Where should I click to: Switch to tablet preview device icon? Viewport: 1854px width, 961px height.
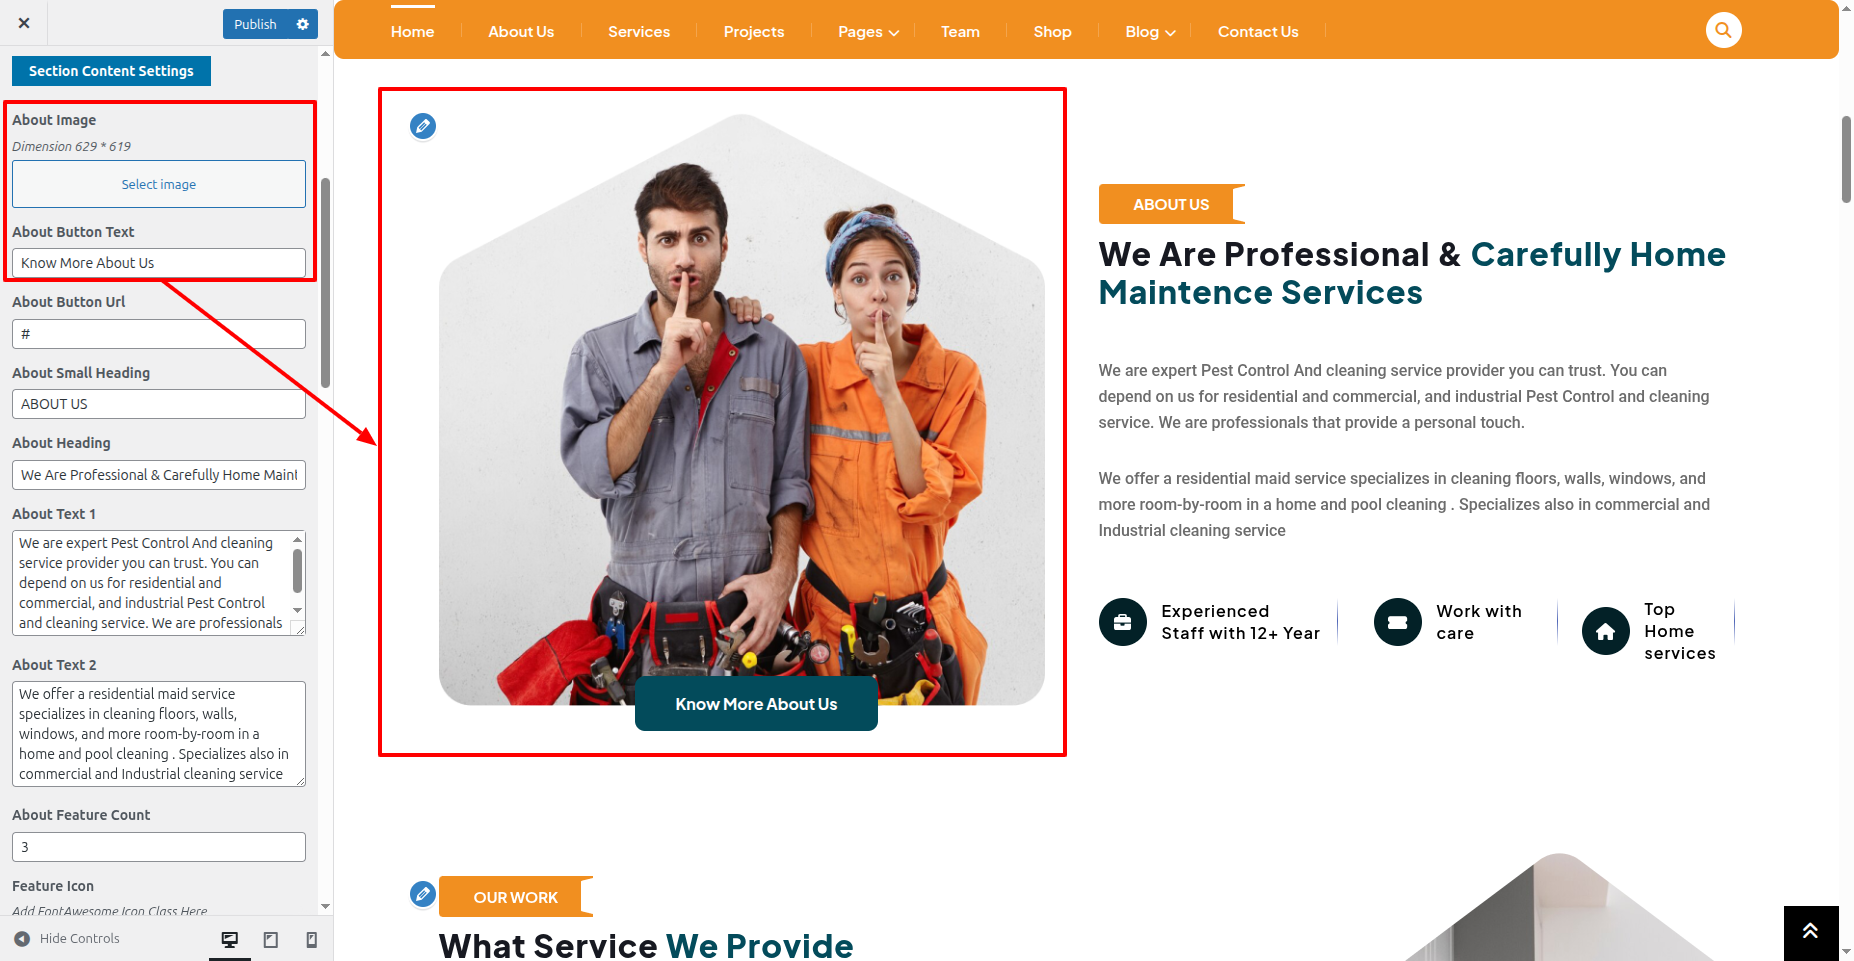tap(271, 939)
